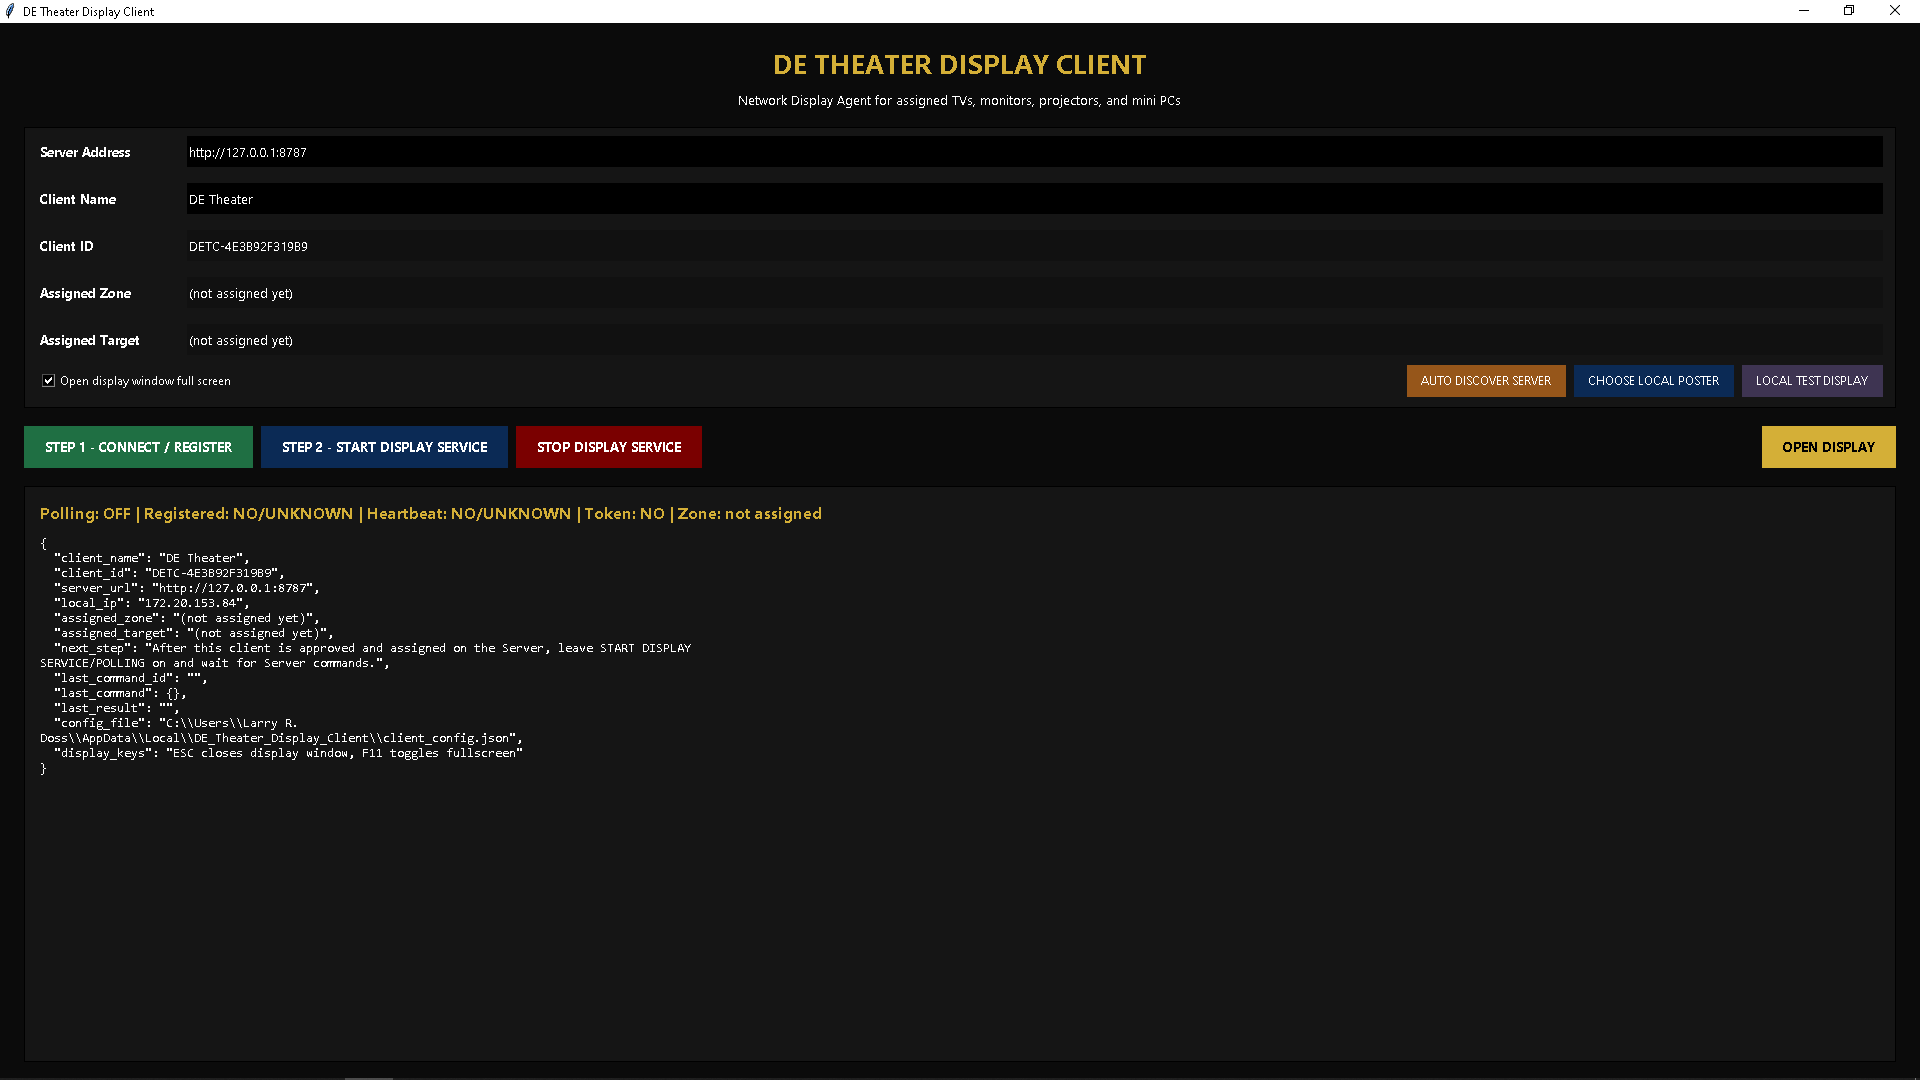The image size is (1920, 1080).
Task: Click the Assigned Target not assigned value
Action: coord(241,340)
